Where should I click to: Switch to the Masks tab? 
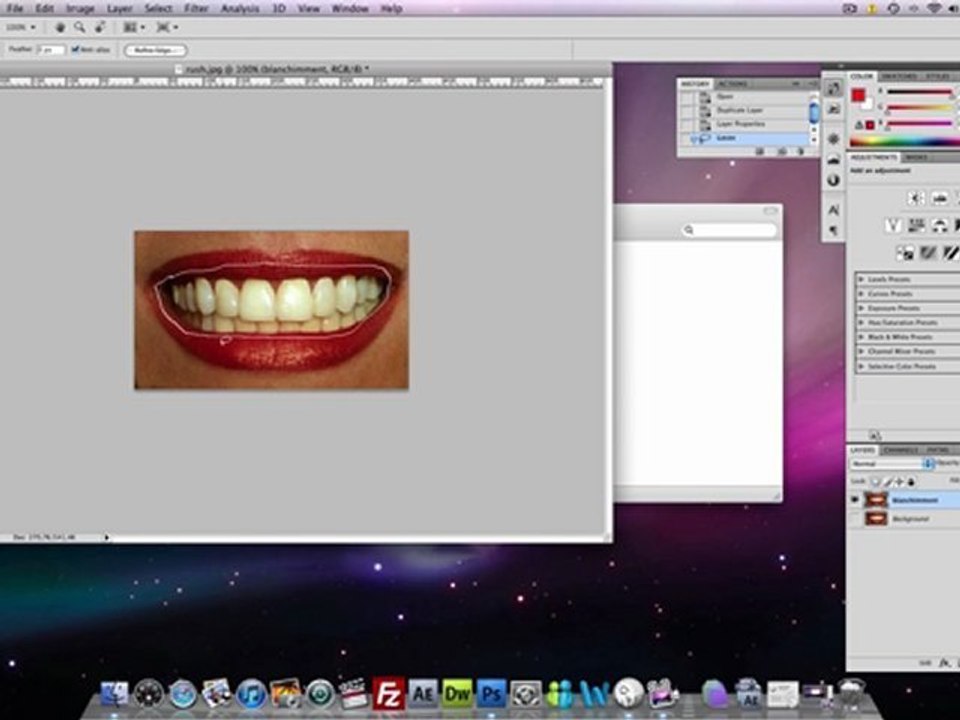[917, 157]
